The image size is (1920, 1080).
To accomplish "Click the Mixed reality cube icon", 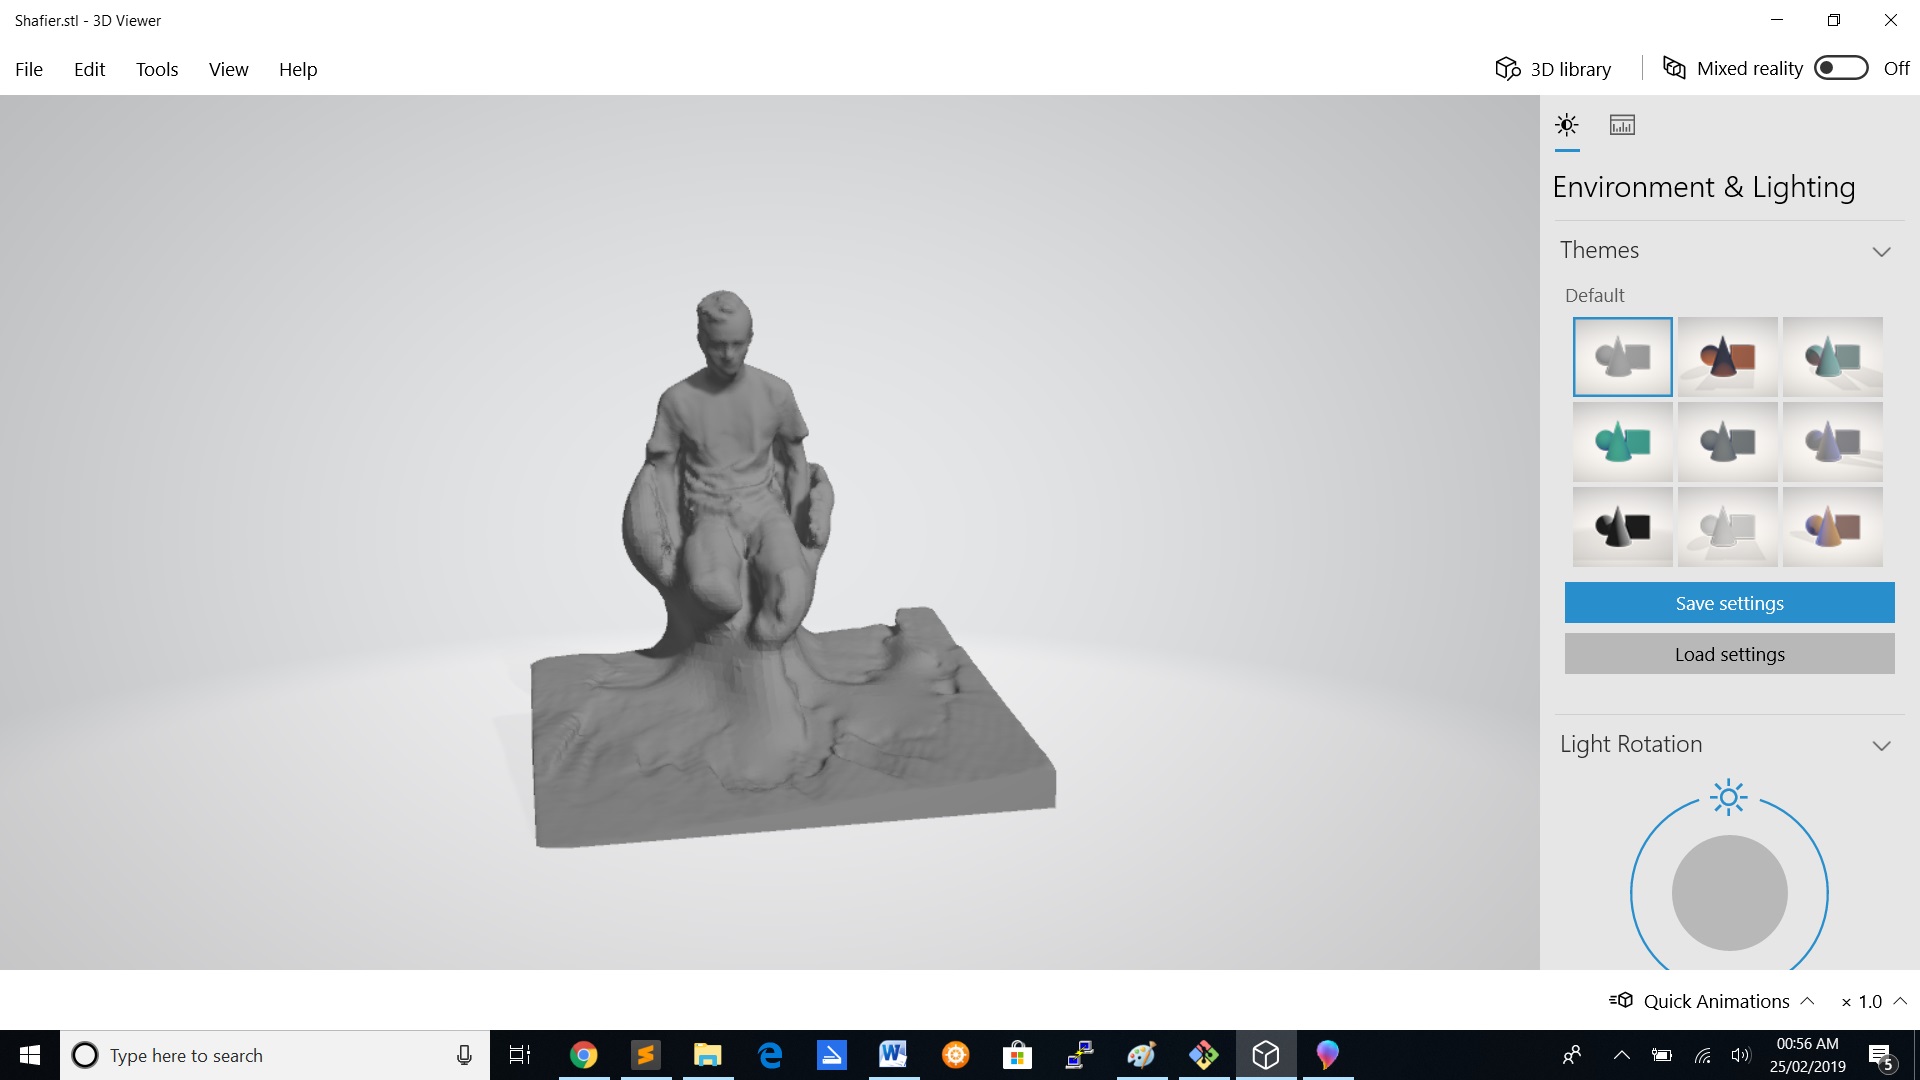I will (x=1674, y=67).
